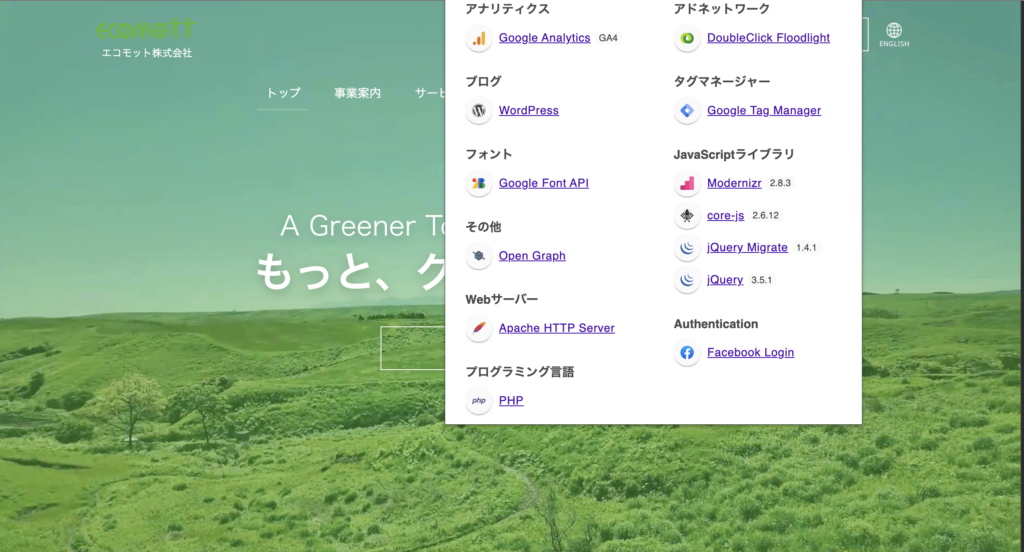The width and height of the screenshot is (1024, 552).
Task: Click the Modernizr version 2.8.3 label
Action: pos(780,183)
